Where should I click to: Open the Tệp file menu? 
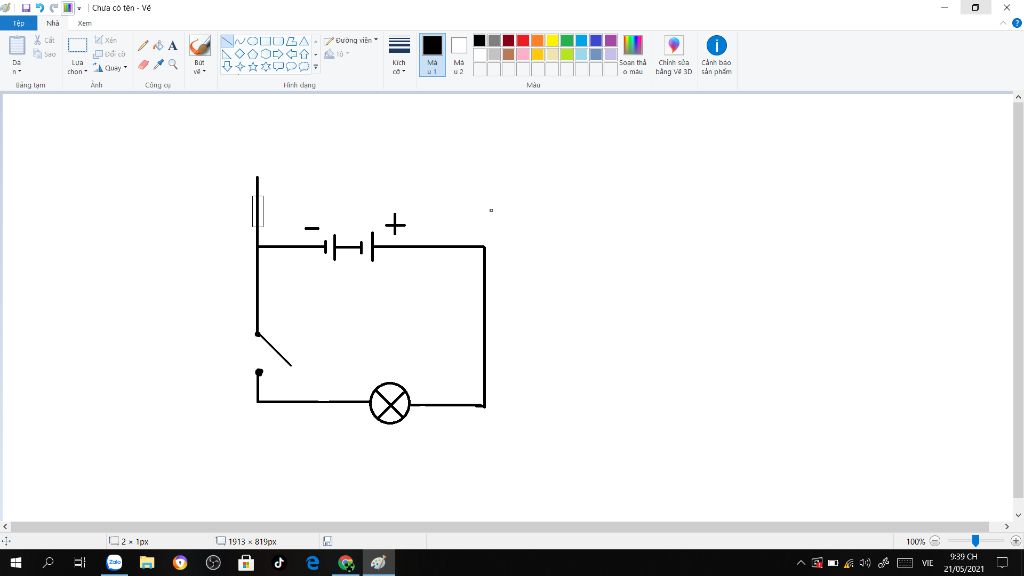18,23
